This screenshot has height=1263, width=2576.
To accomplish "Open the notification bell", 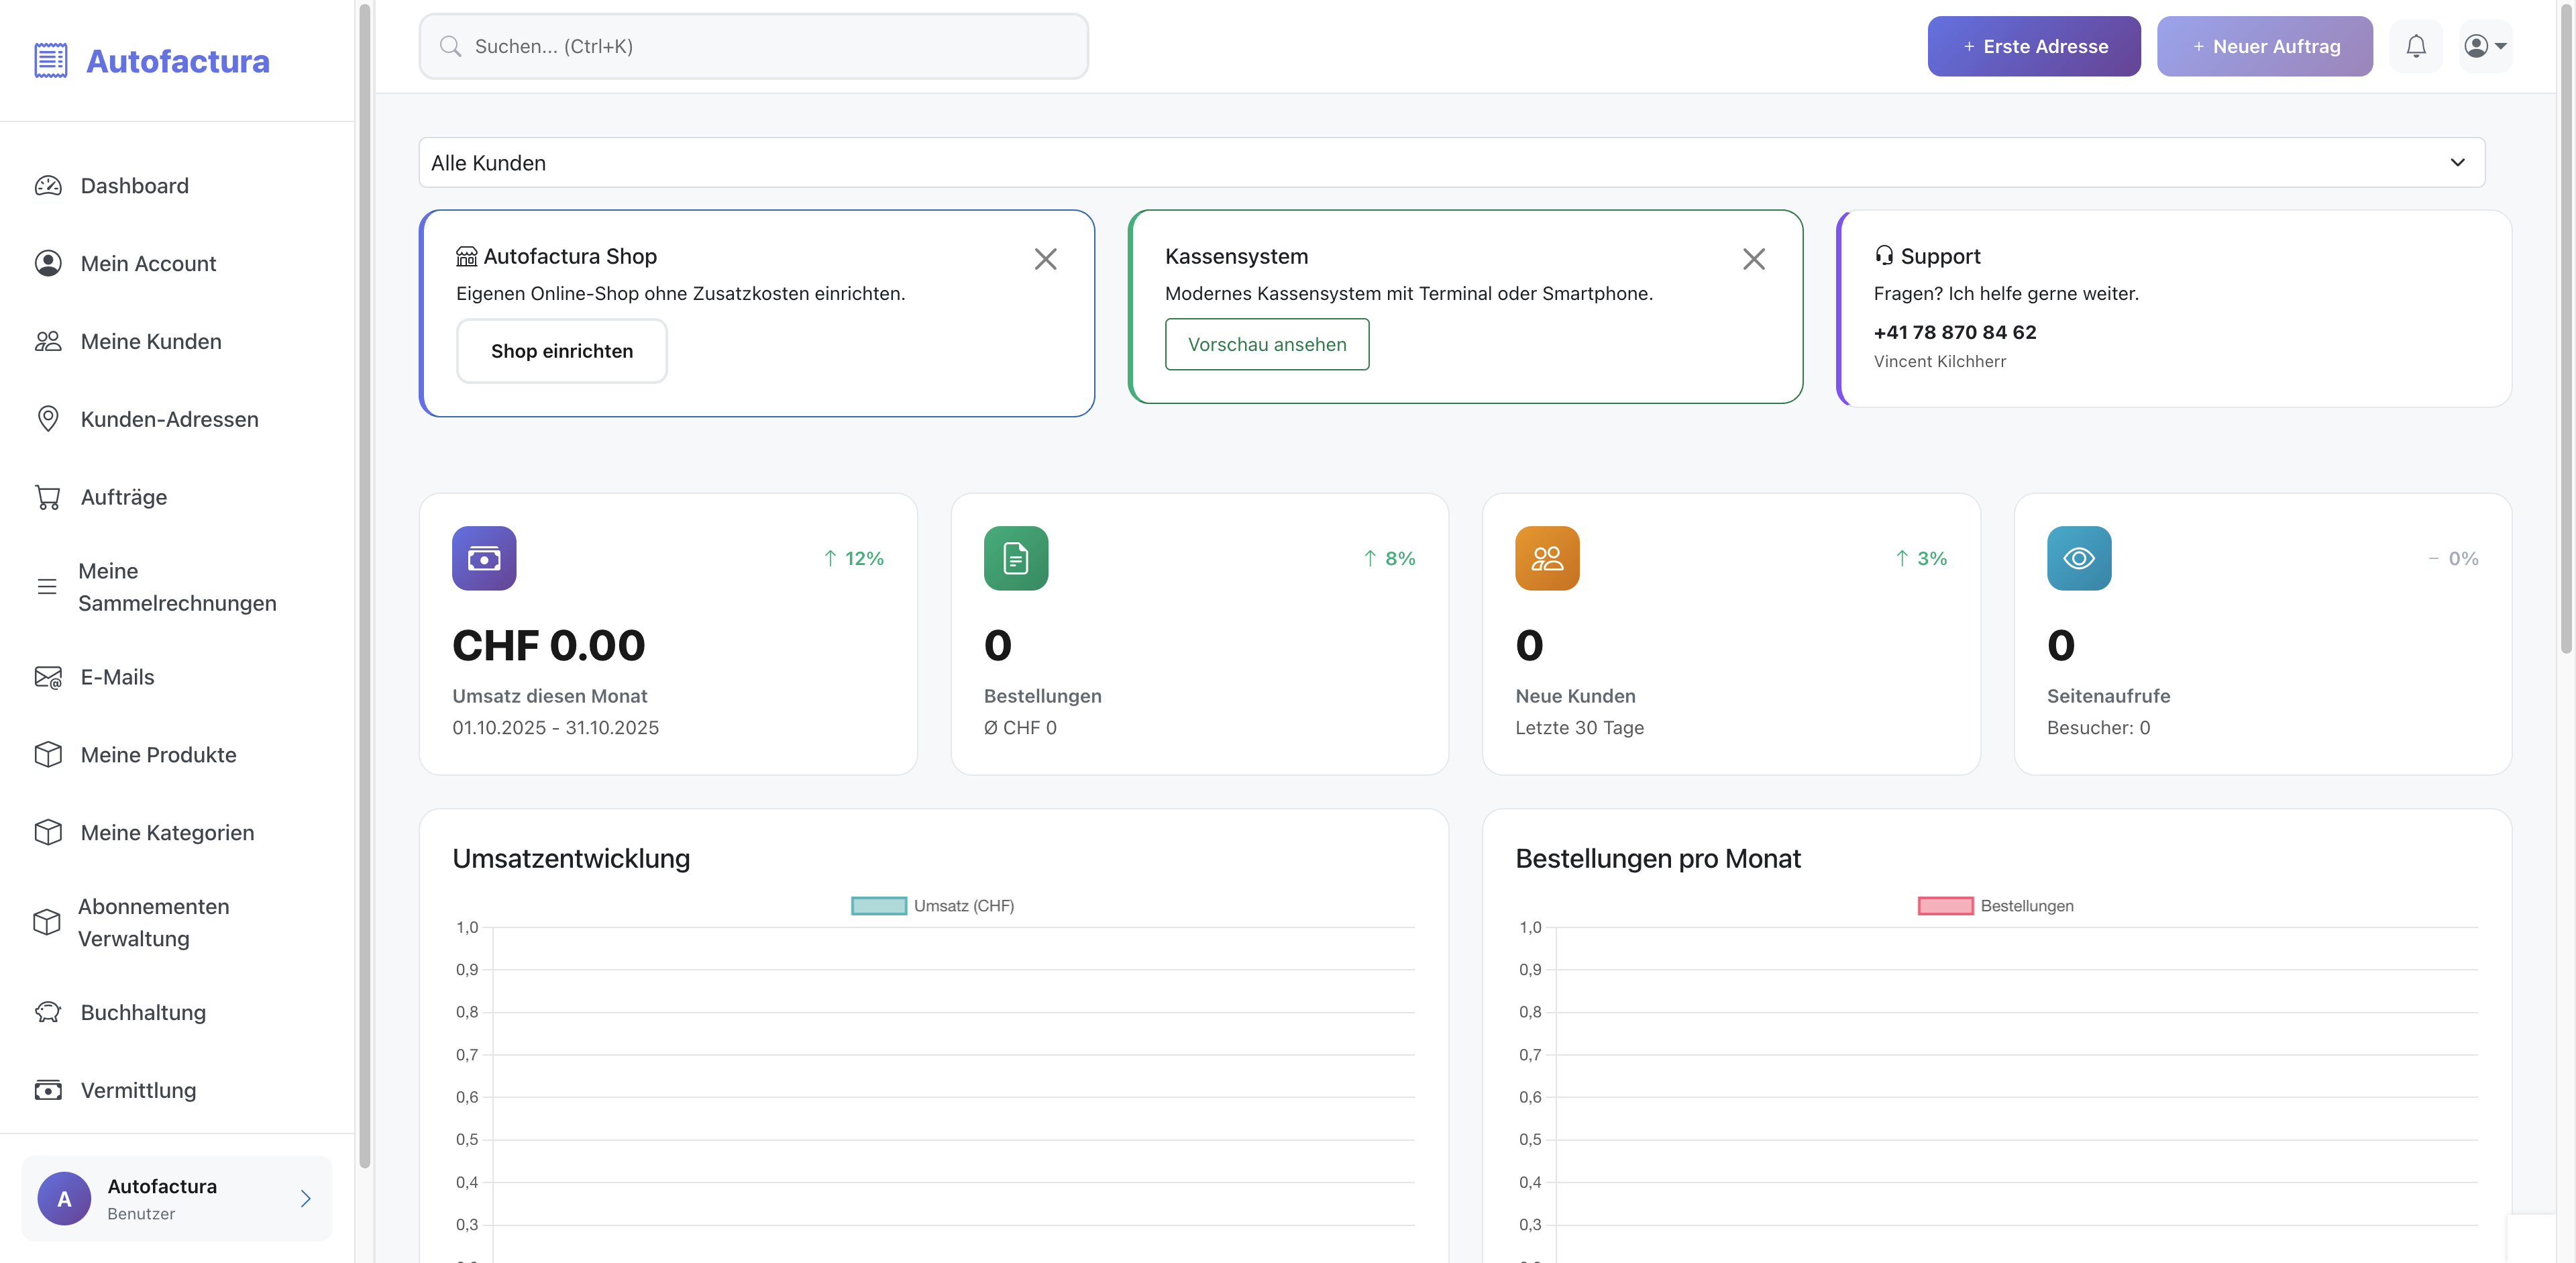I will point(2417,46).
